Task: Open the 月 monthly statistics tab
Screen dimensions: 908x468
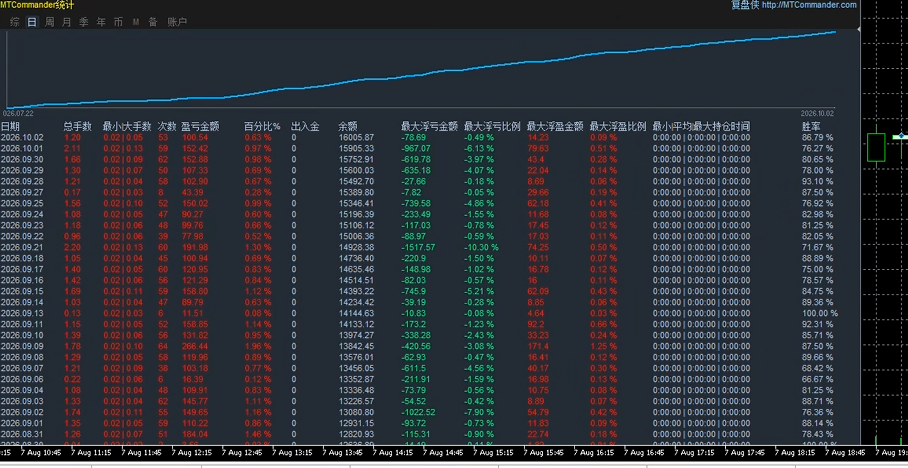Action: tap(67, 22)
